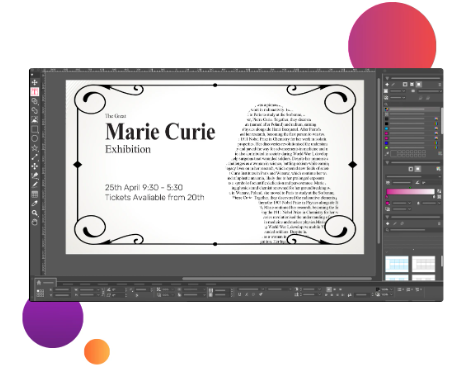Select the Oval Box tool

[x=35, y=138]
